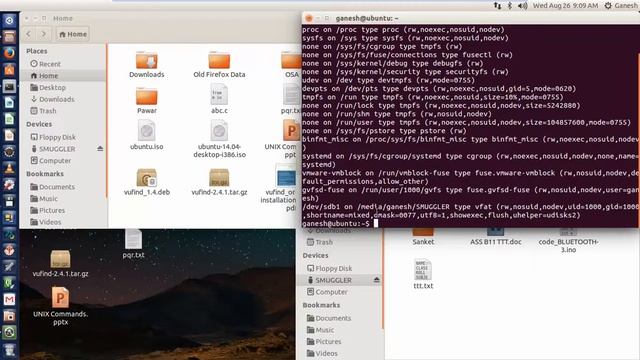Launch VLC media player from dock
This screenshot has height=360, width=640.
[9, 168]
